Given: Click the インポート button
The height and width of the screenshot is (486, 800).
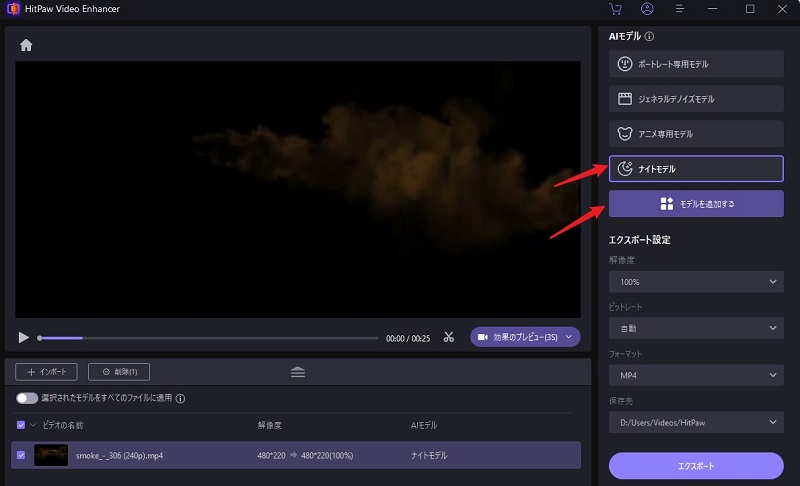Looking at the screenshot, I should point(46,372).
